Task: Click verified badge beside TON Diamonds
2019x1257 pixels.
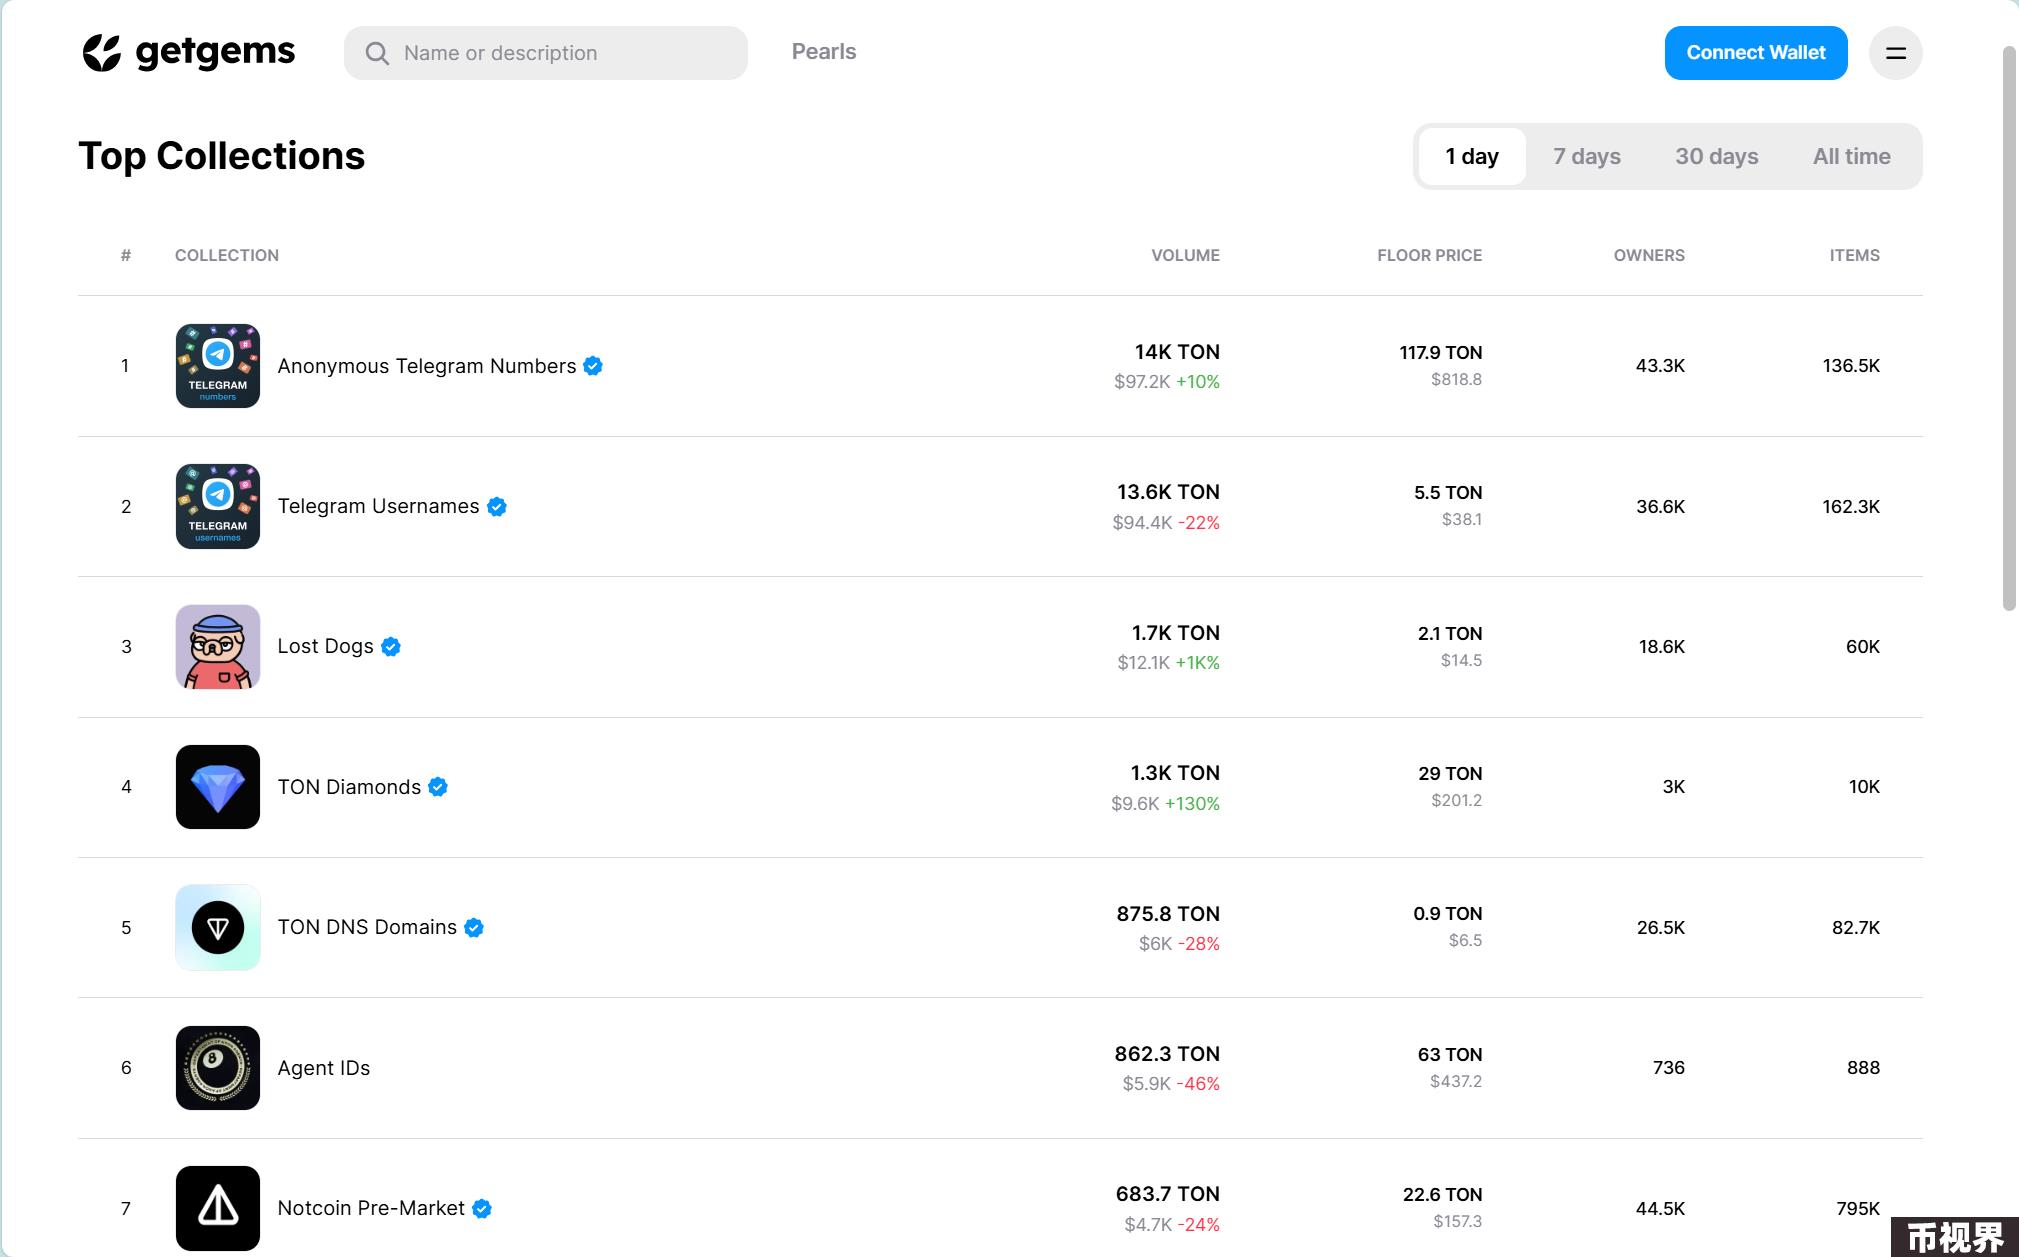Action: point(438,787)
